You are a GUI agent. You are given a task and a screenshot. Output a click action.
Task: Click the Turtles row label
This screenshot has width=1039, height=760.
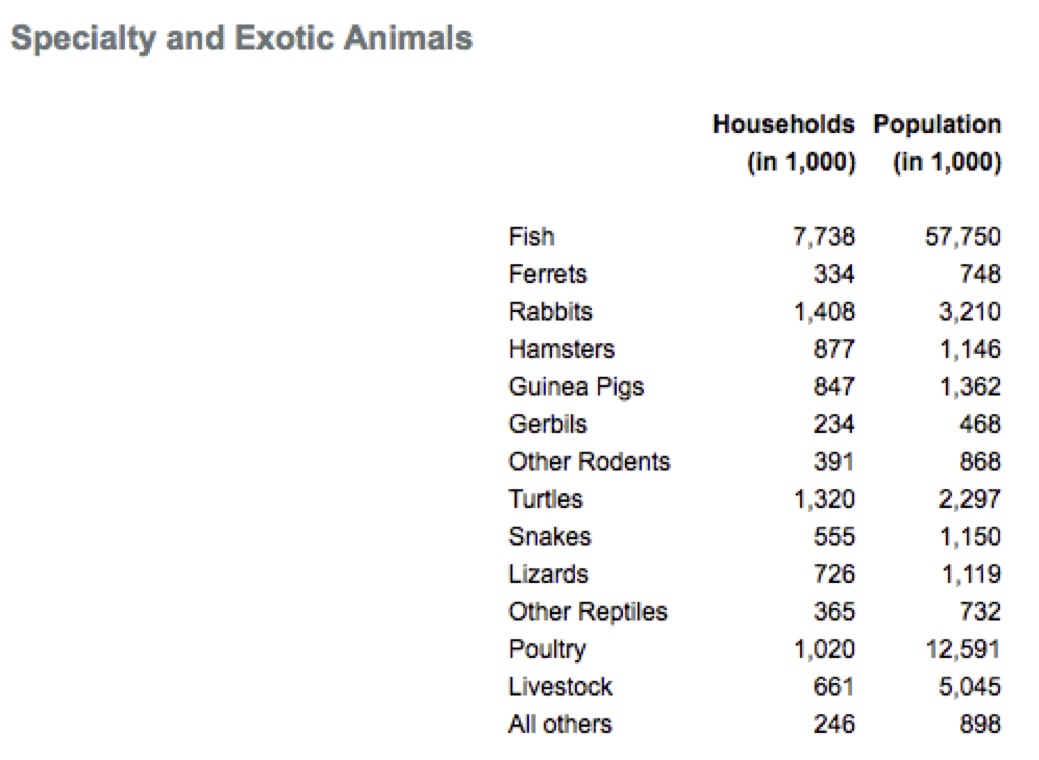click(x=545, y=499)
